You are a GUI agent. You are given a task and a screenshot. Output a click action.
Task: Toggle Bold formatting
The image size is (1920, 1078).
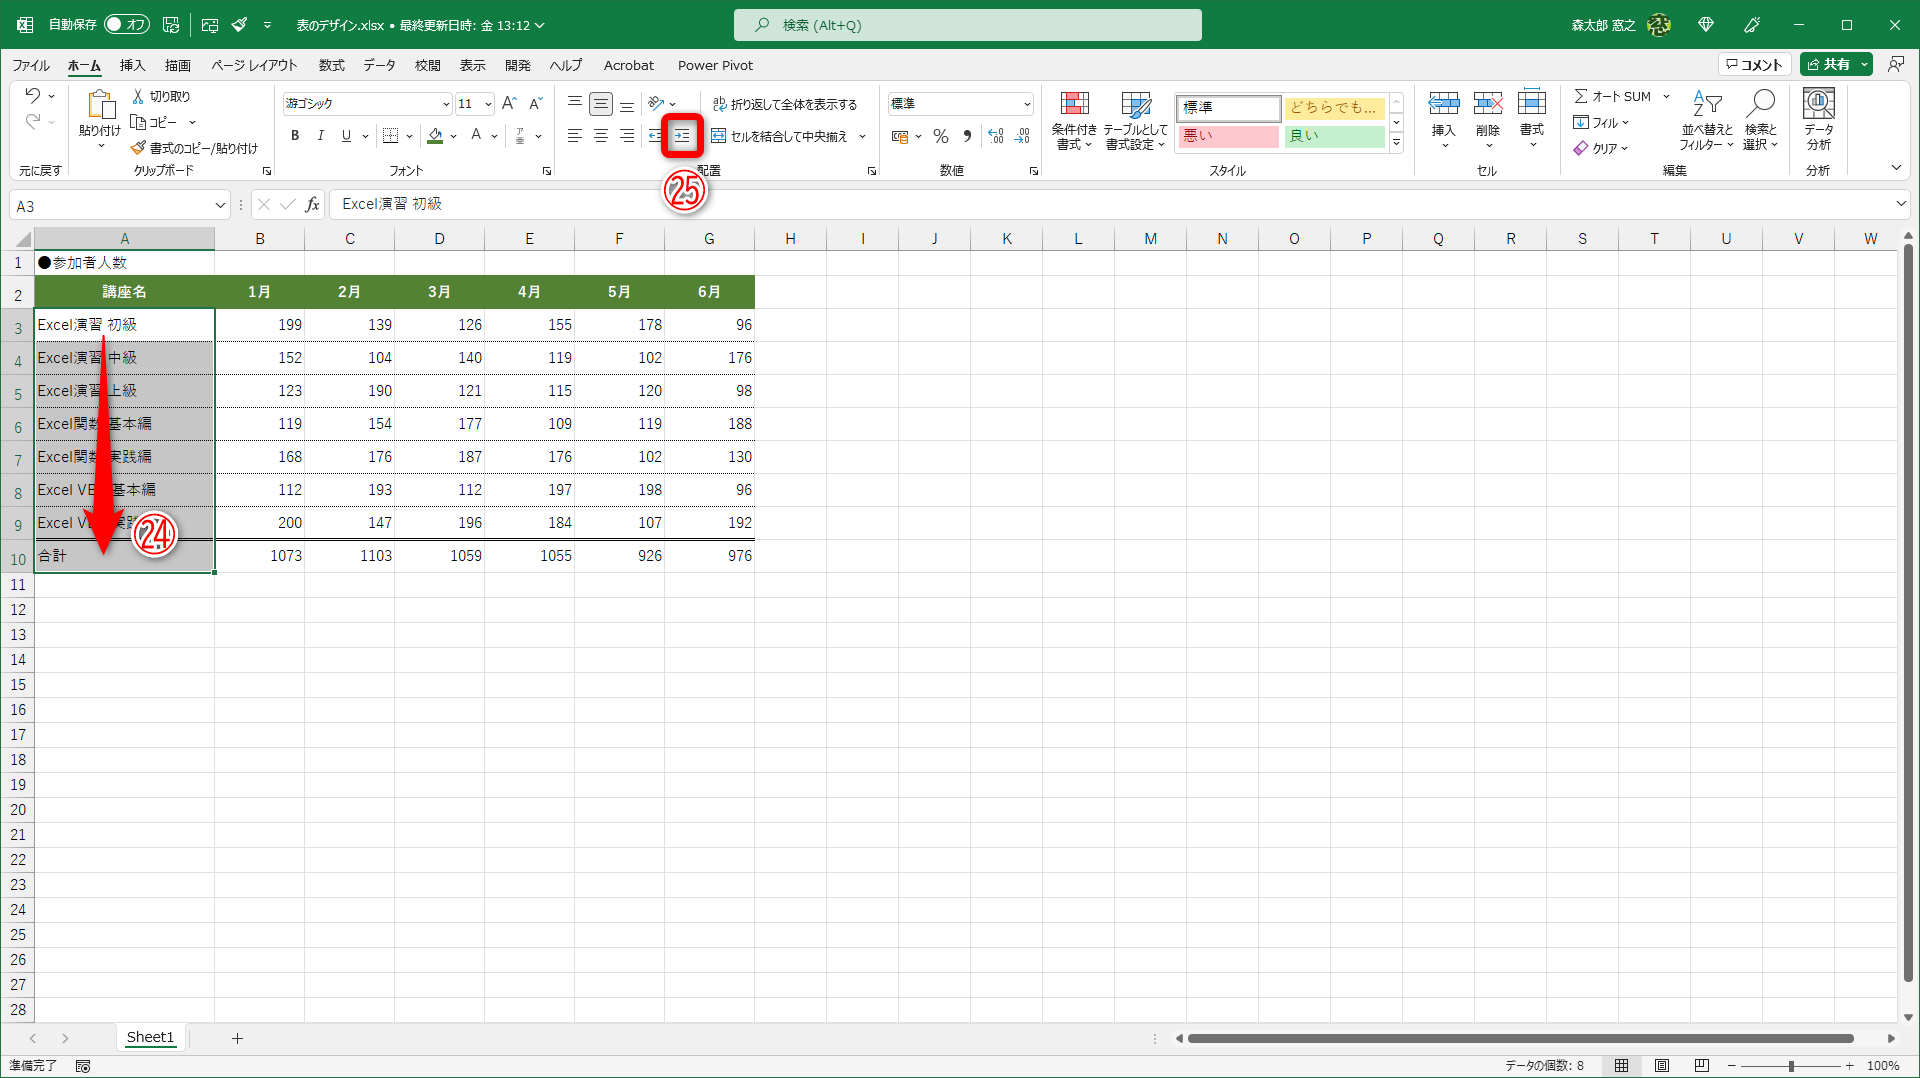(x=295, y=136)
